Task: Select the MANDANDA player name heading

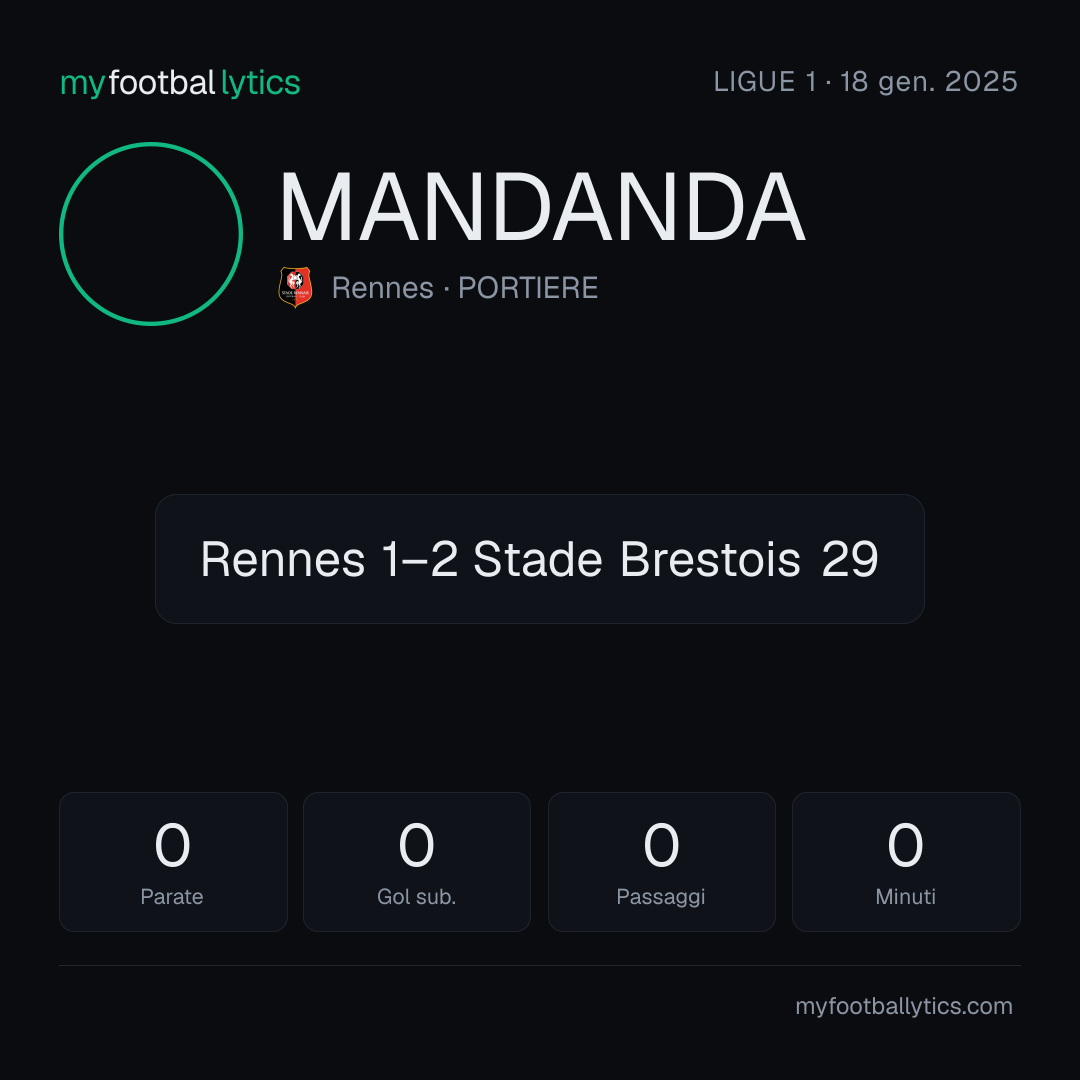Action: coord(542,207)
